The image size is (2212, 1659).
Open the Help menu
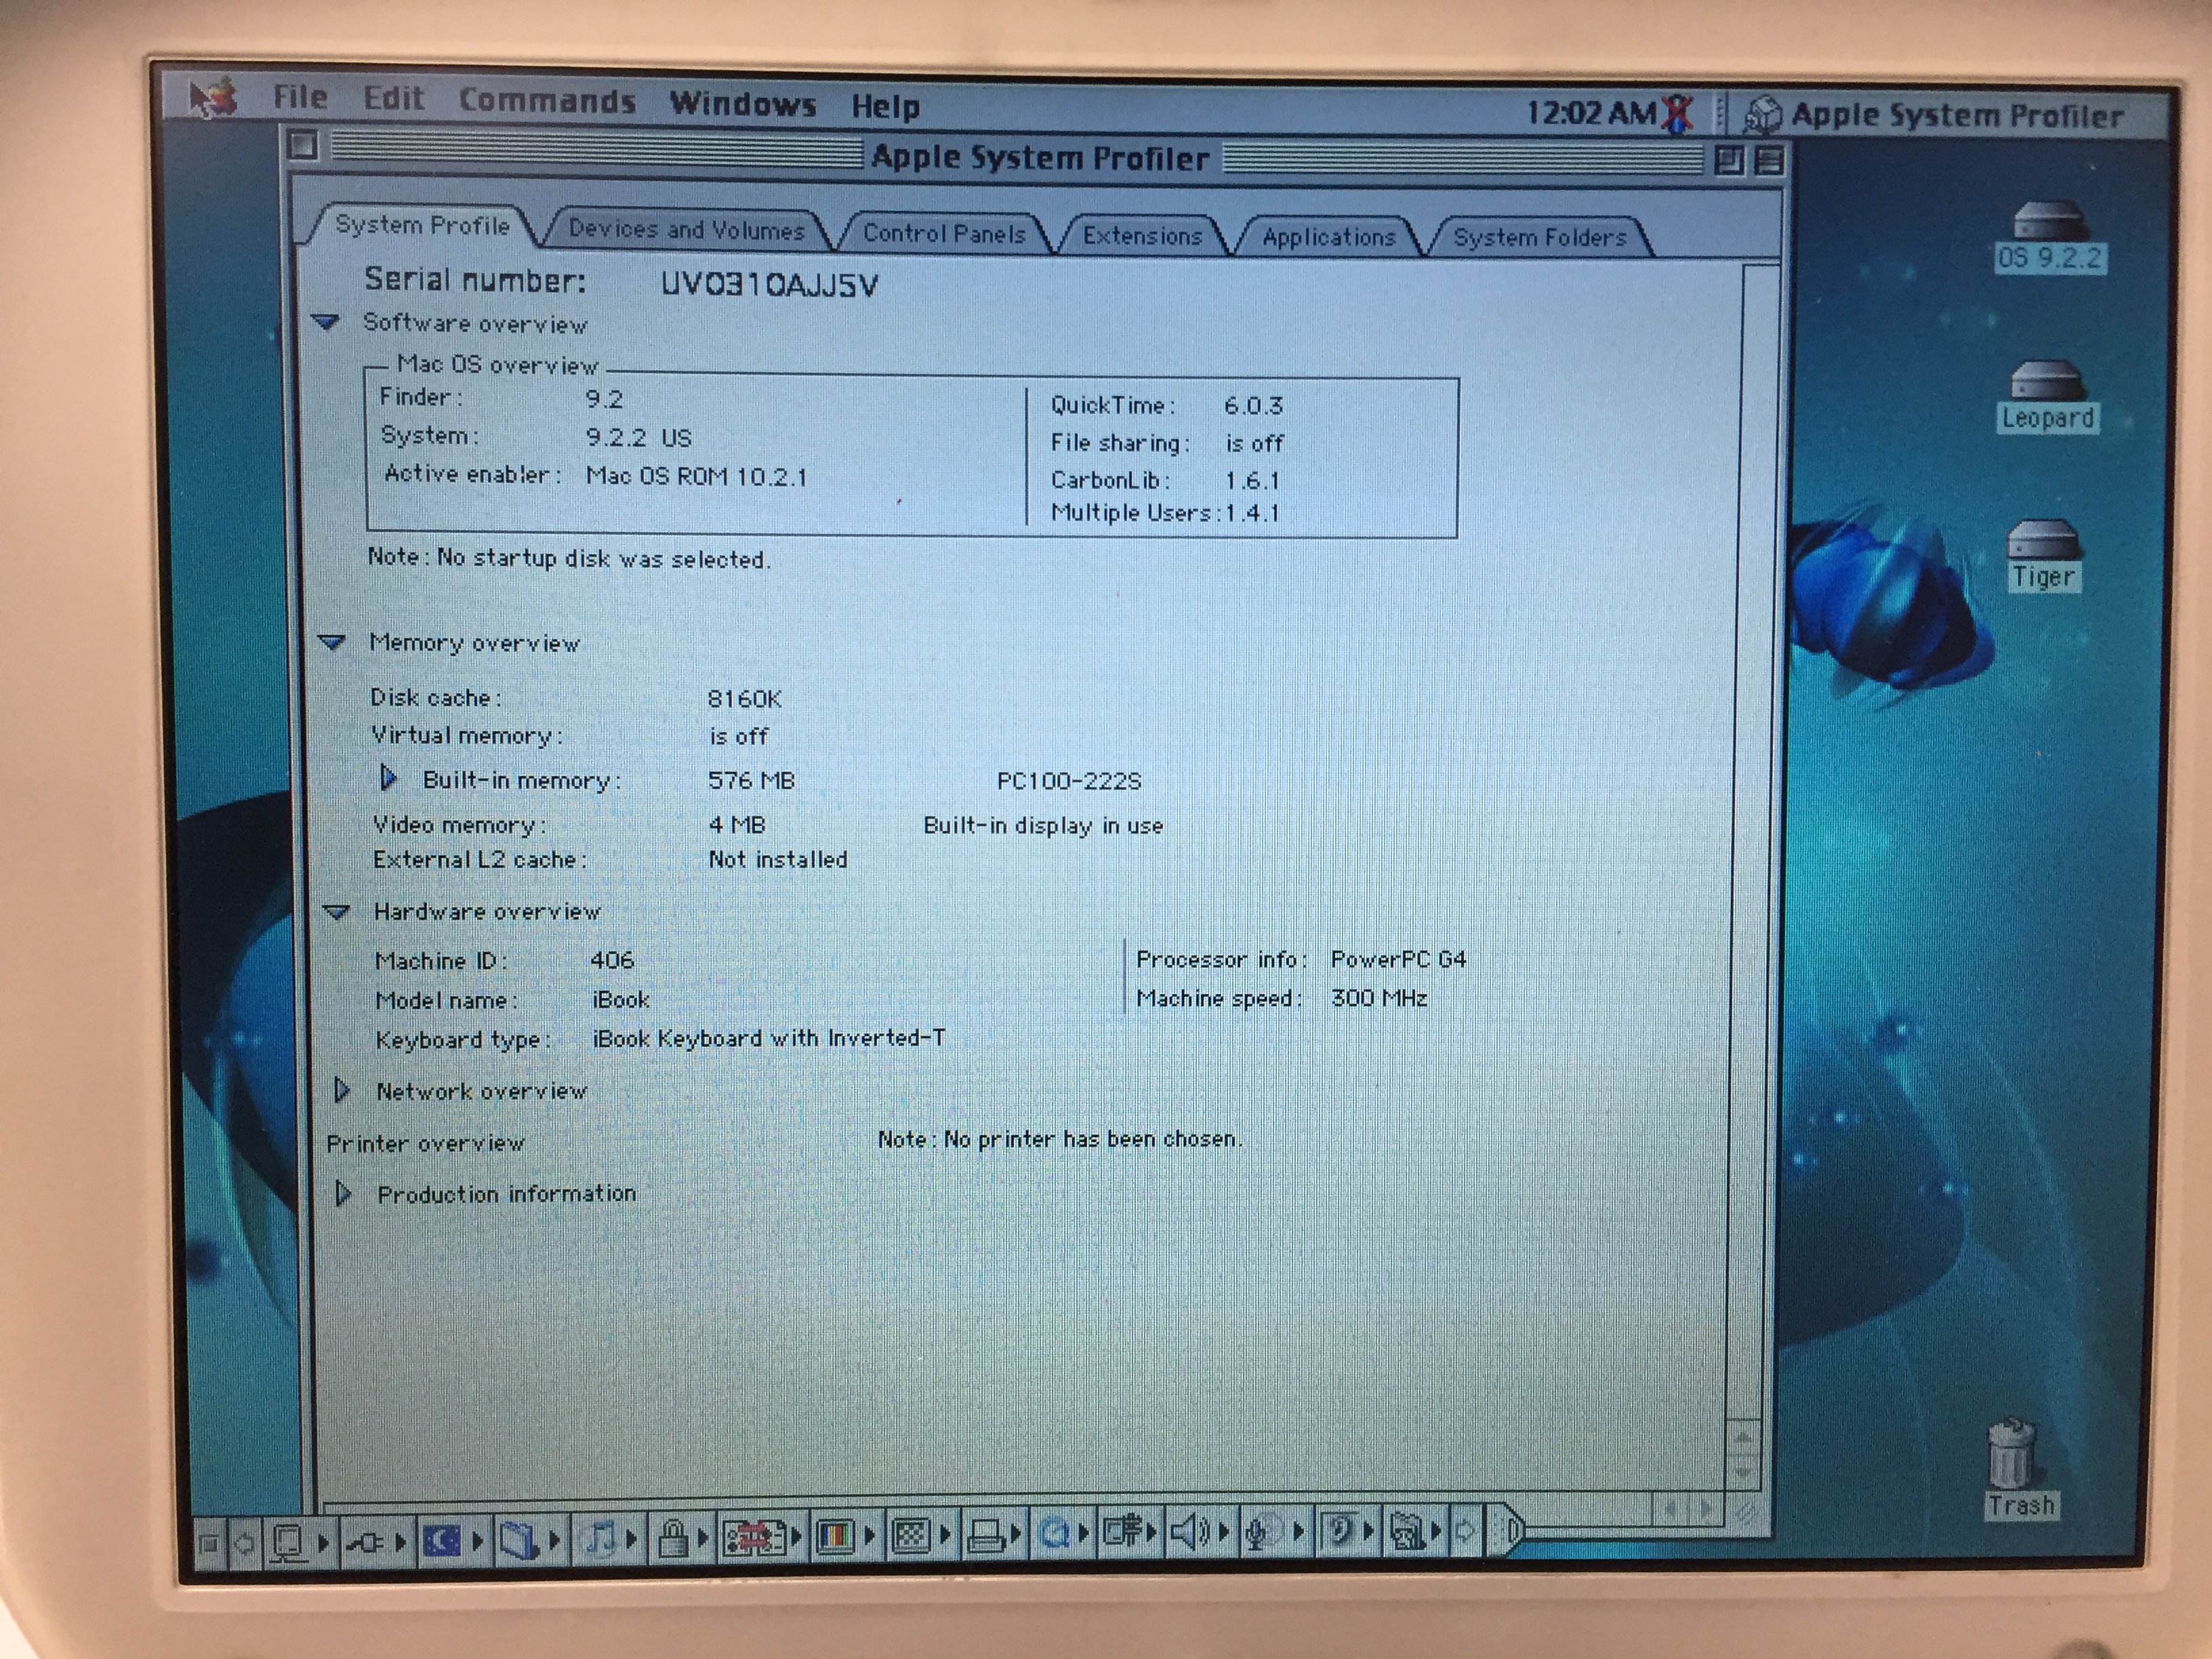(885, 106)
